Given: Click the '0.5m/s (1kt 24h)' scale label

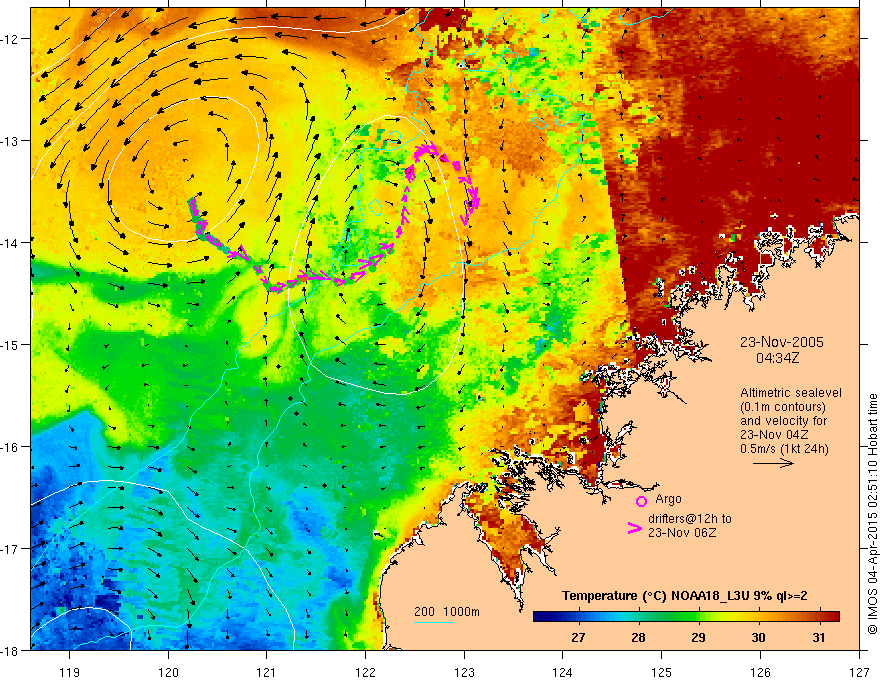Looking at the screenshot, I should (x=784, y=448).
